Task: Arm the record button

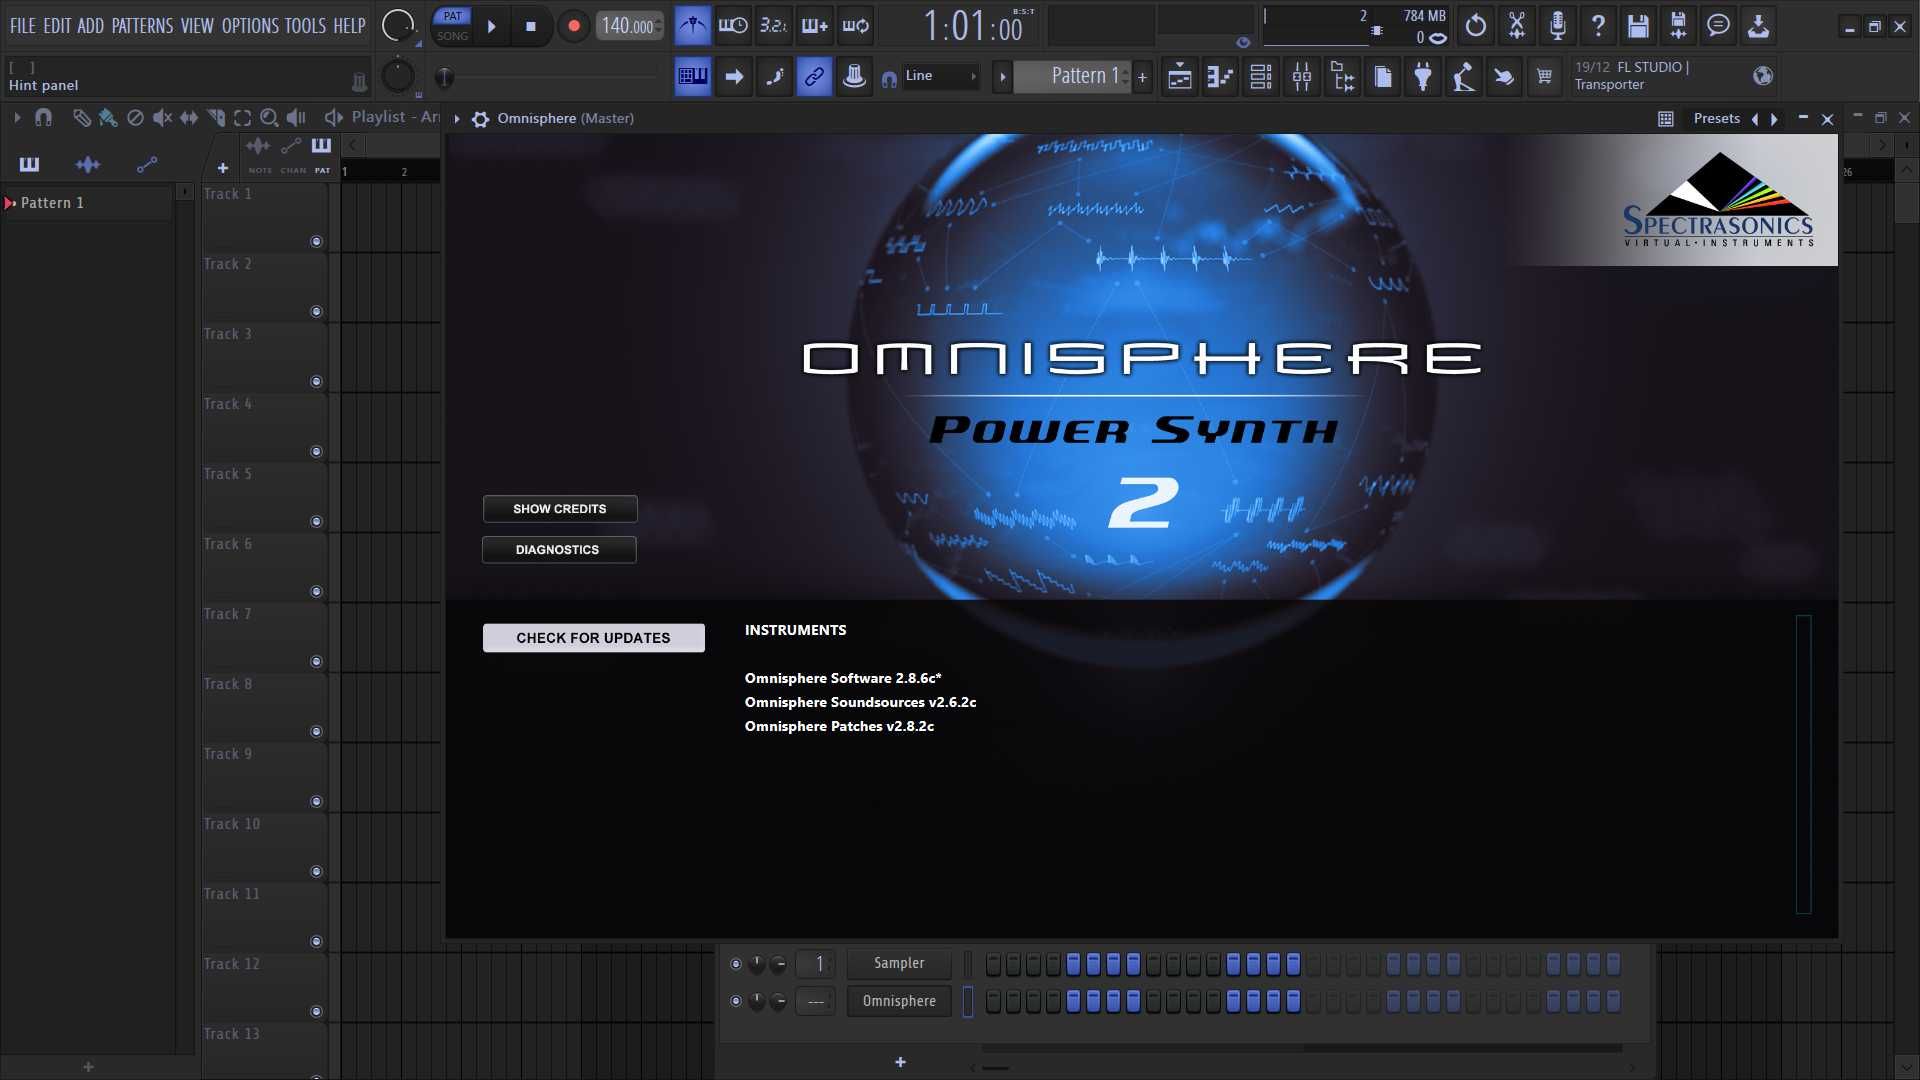Action: click(x=573, y=27)
